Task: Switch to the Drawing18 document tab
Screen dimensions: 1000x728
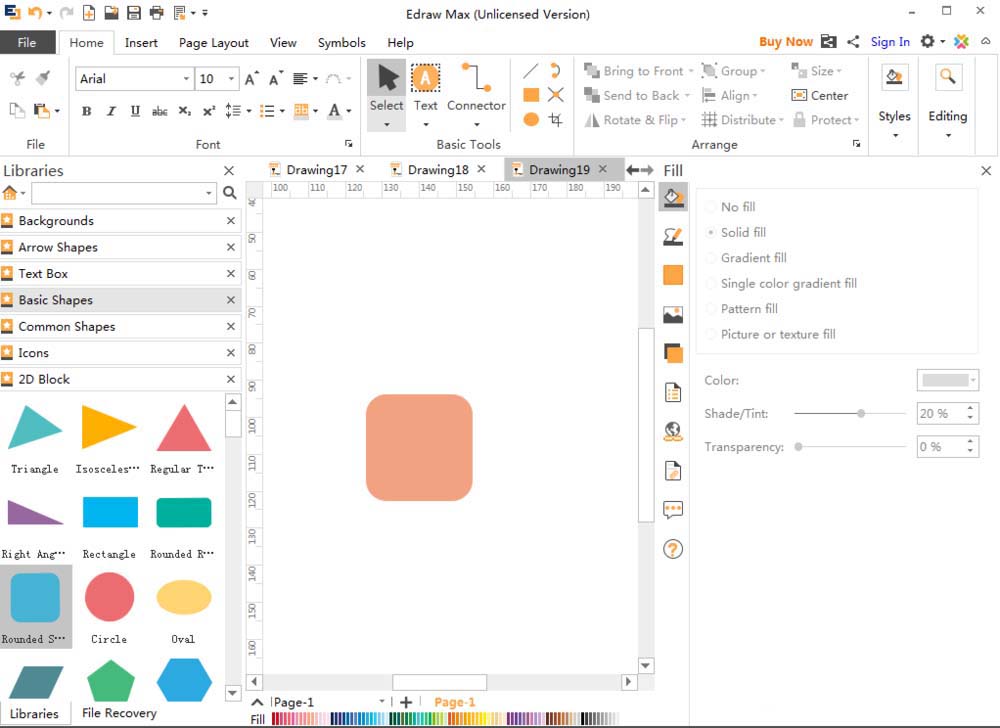Action: 437,170
